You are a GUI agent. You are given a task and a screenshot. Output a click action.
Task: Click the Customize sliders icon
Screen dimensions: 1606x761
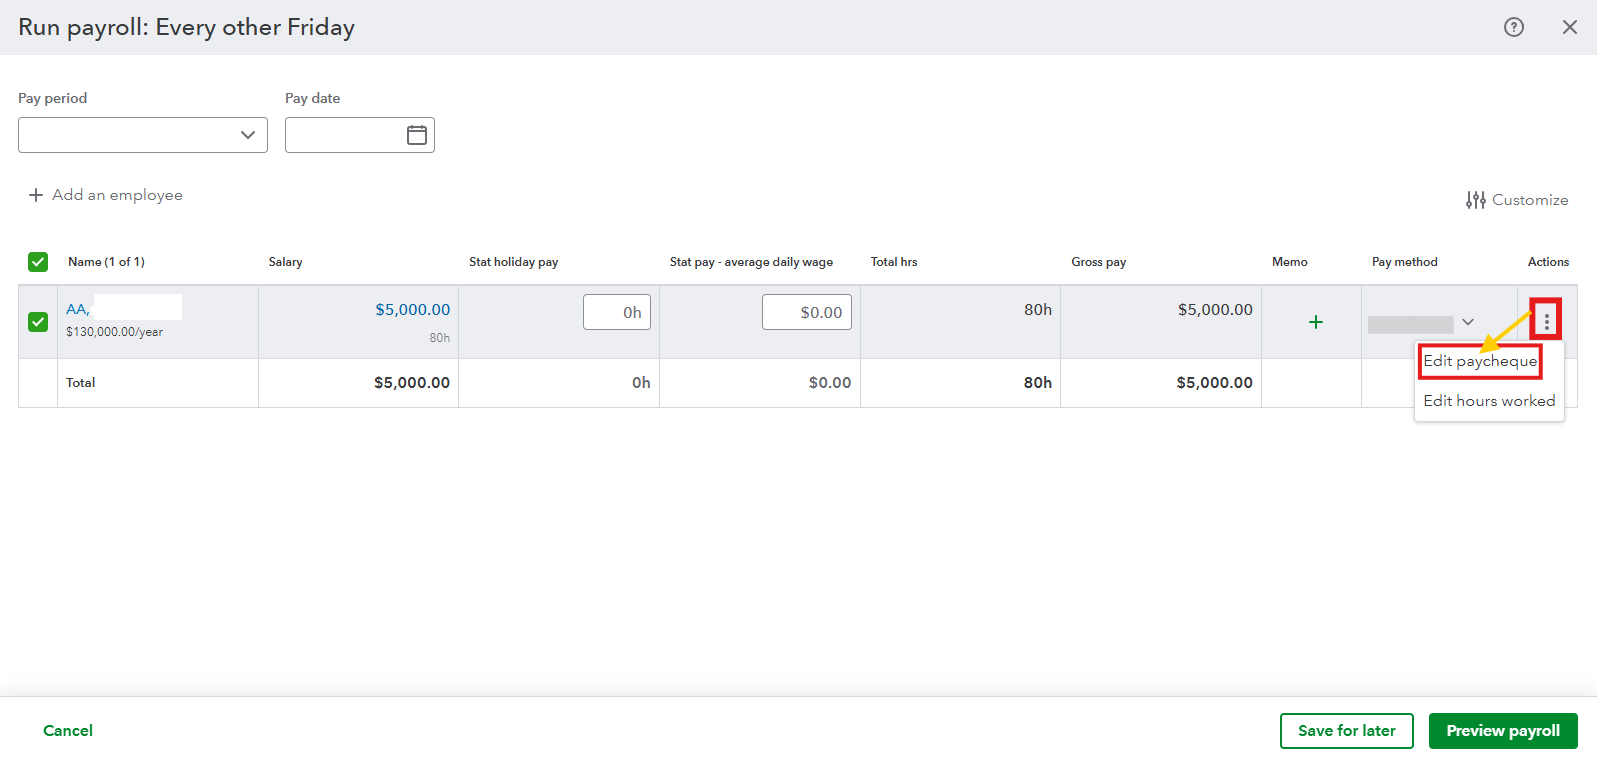point(1475,200)
